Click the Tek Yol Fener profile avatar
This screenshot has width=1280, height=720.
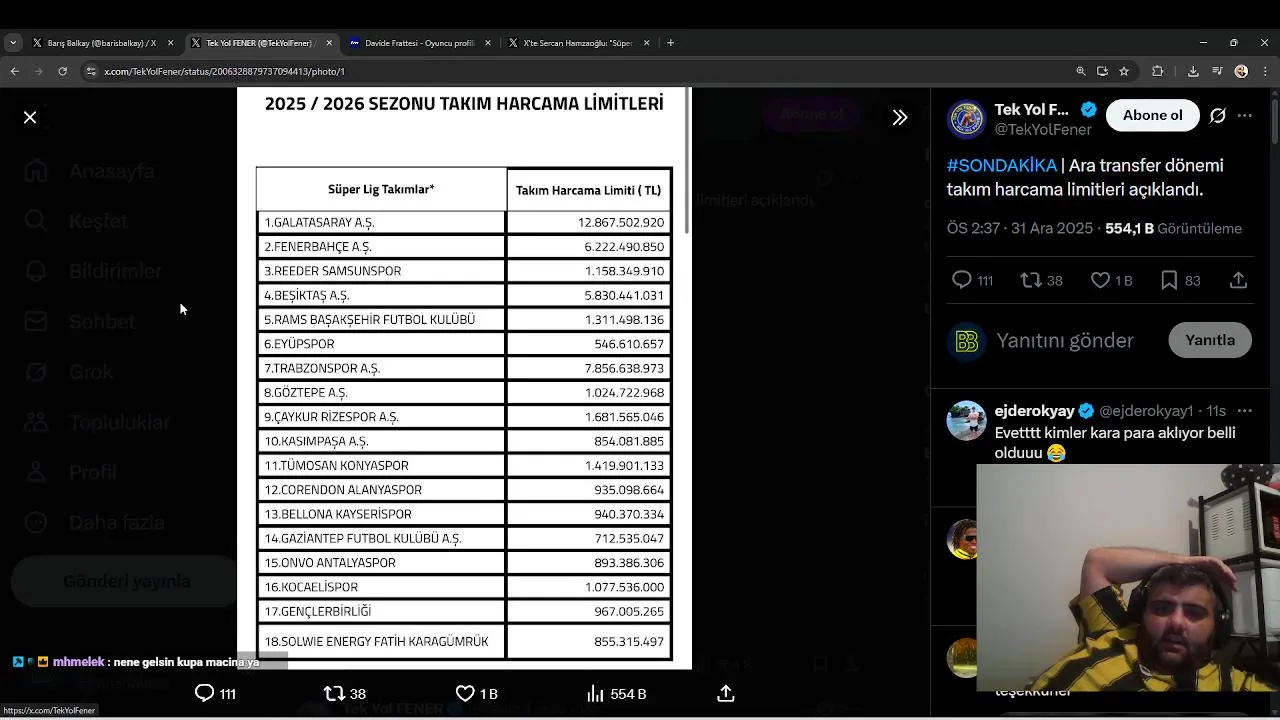click(966, 119)
